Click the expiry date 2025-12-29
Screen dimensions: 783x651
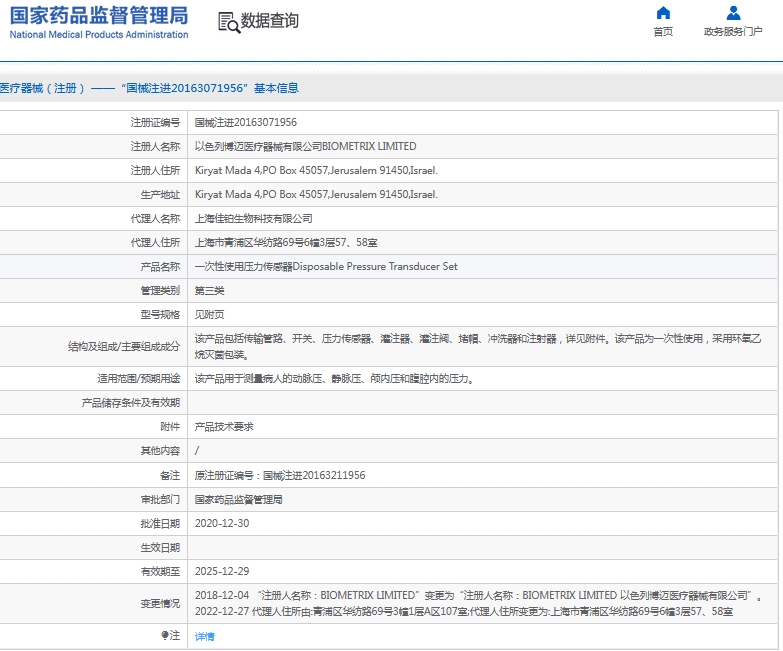tap(222, 571)
